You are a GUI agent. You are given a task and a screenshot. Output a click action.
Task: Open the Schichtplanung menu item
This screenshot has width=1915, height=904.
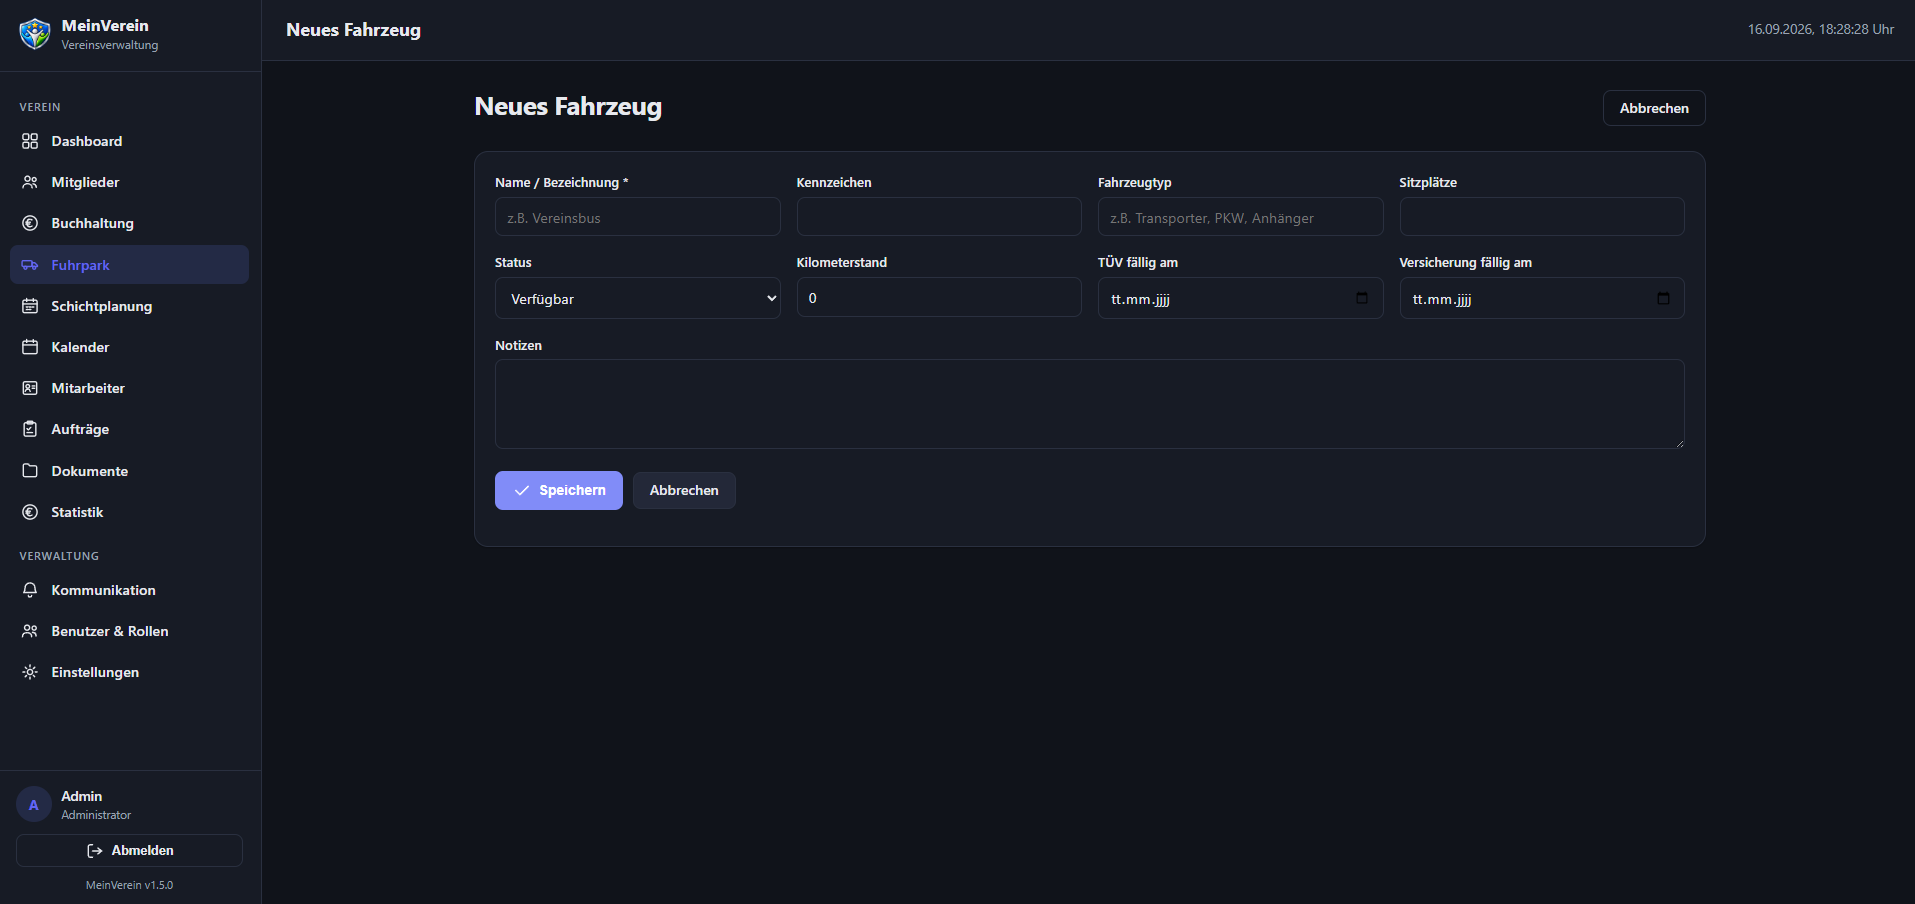[129, 306]
